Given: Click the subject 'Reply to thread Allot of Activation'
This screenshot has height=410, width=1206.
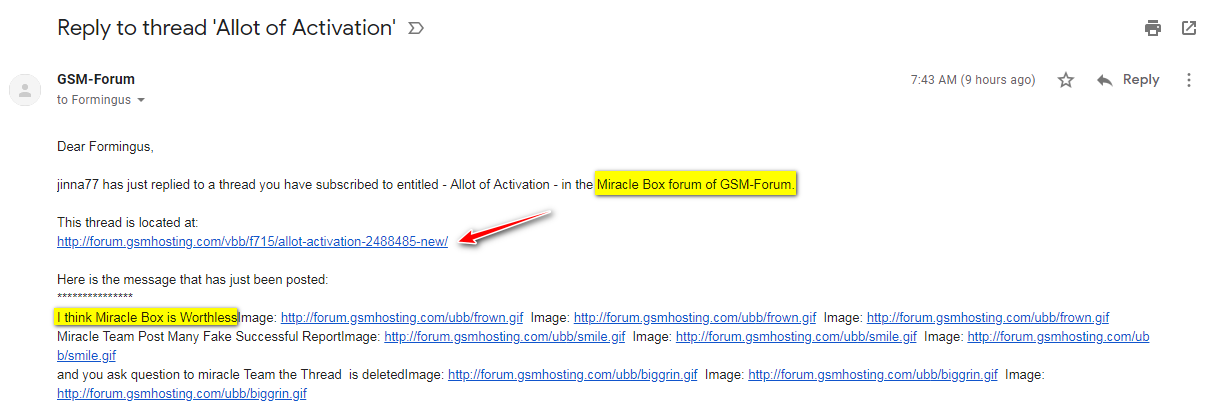Looking at the screenshot, I should [x=227, y=28].
